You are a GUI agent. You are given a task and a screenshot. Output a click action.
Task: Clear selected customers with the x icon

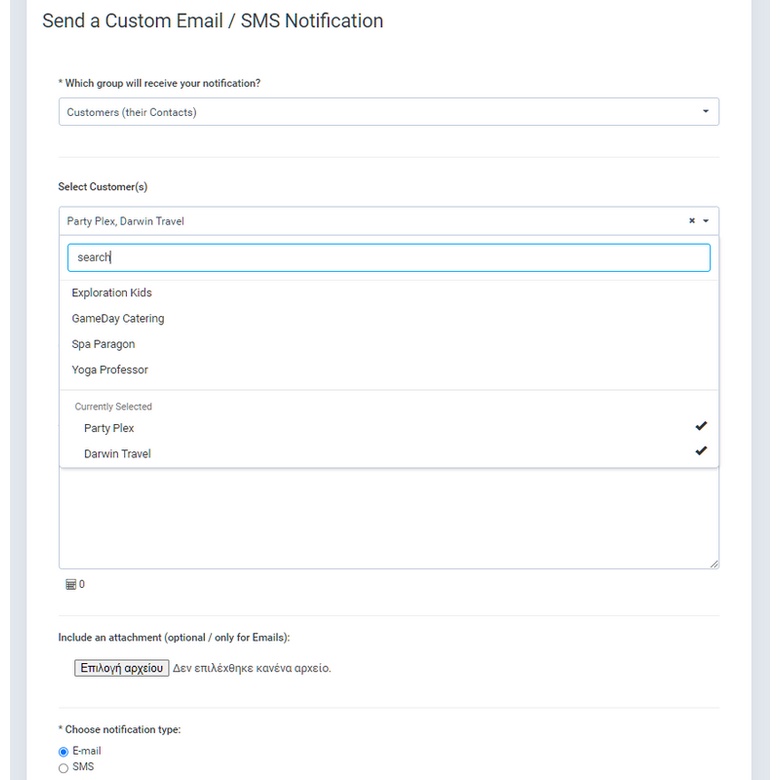691,221
